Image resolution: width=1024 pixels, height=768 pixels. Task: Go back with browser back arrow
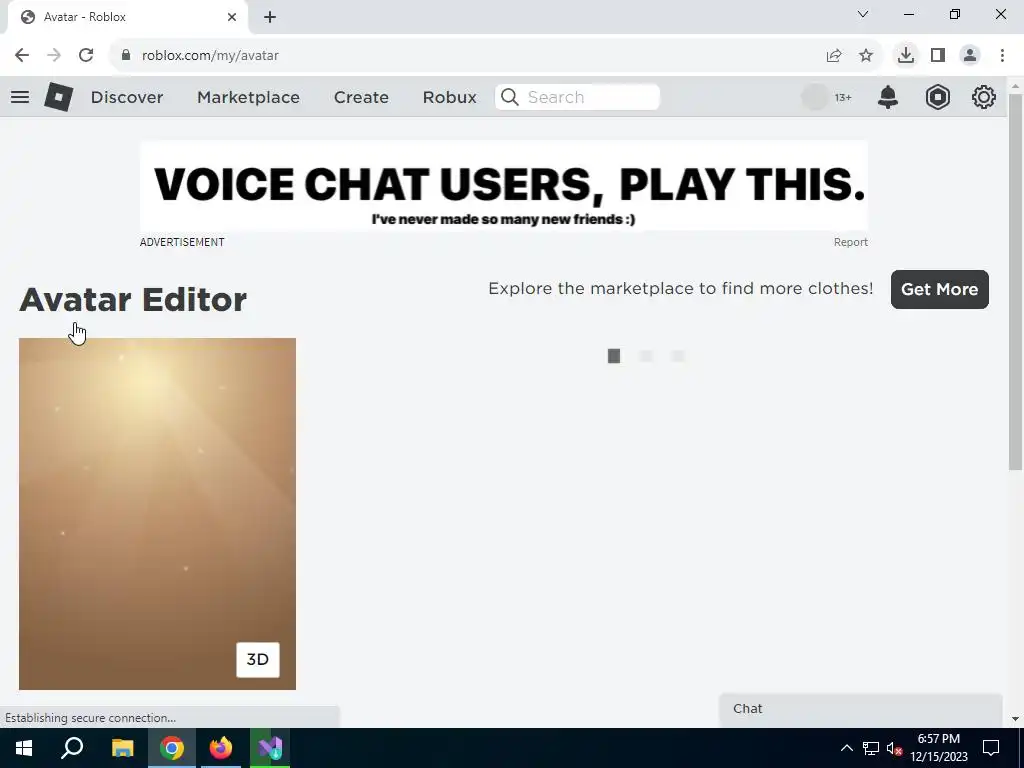pyautogui.click(x=22, y=56)
